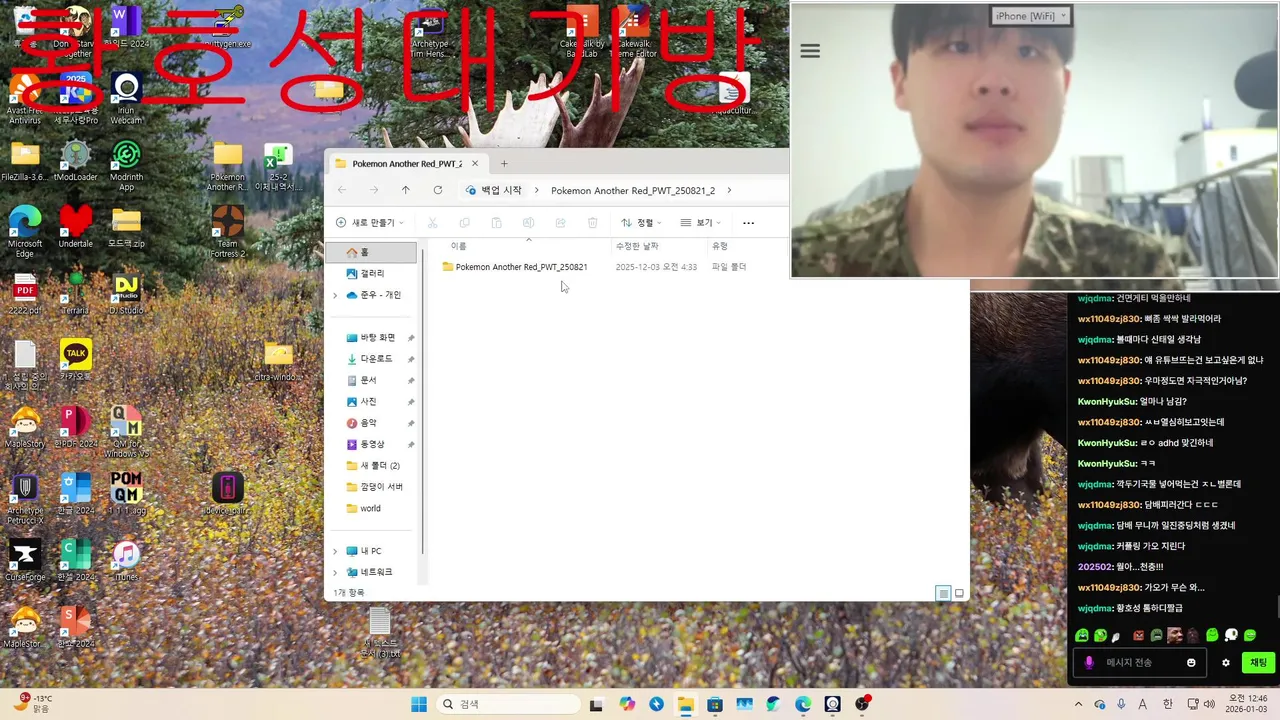Open Copilot from the taskbar

point(627,704)
